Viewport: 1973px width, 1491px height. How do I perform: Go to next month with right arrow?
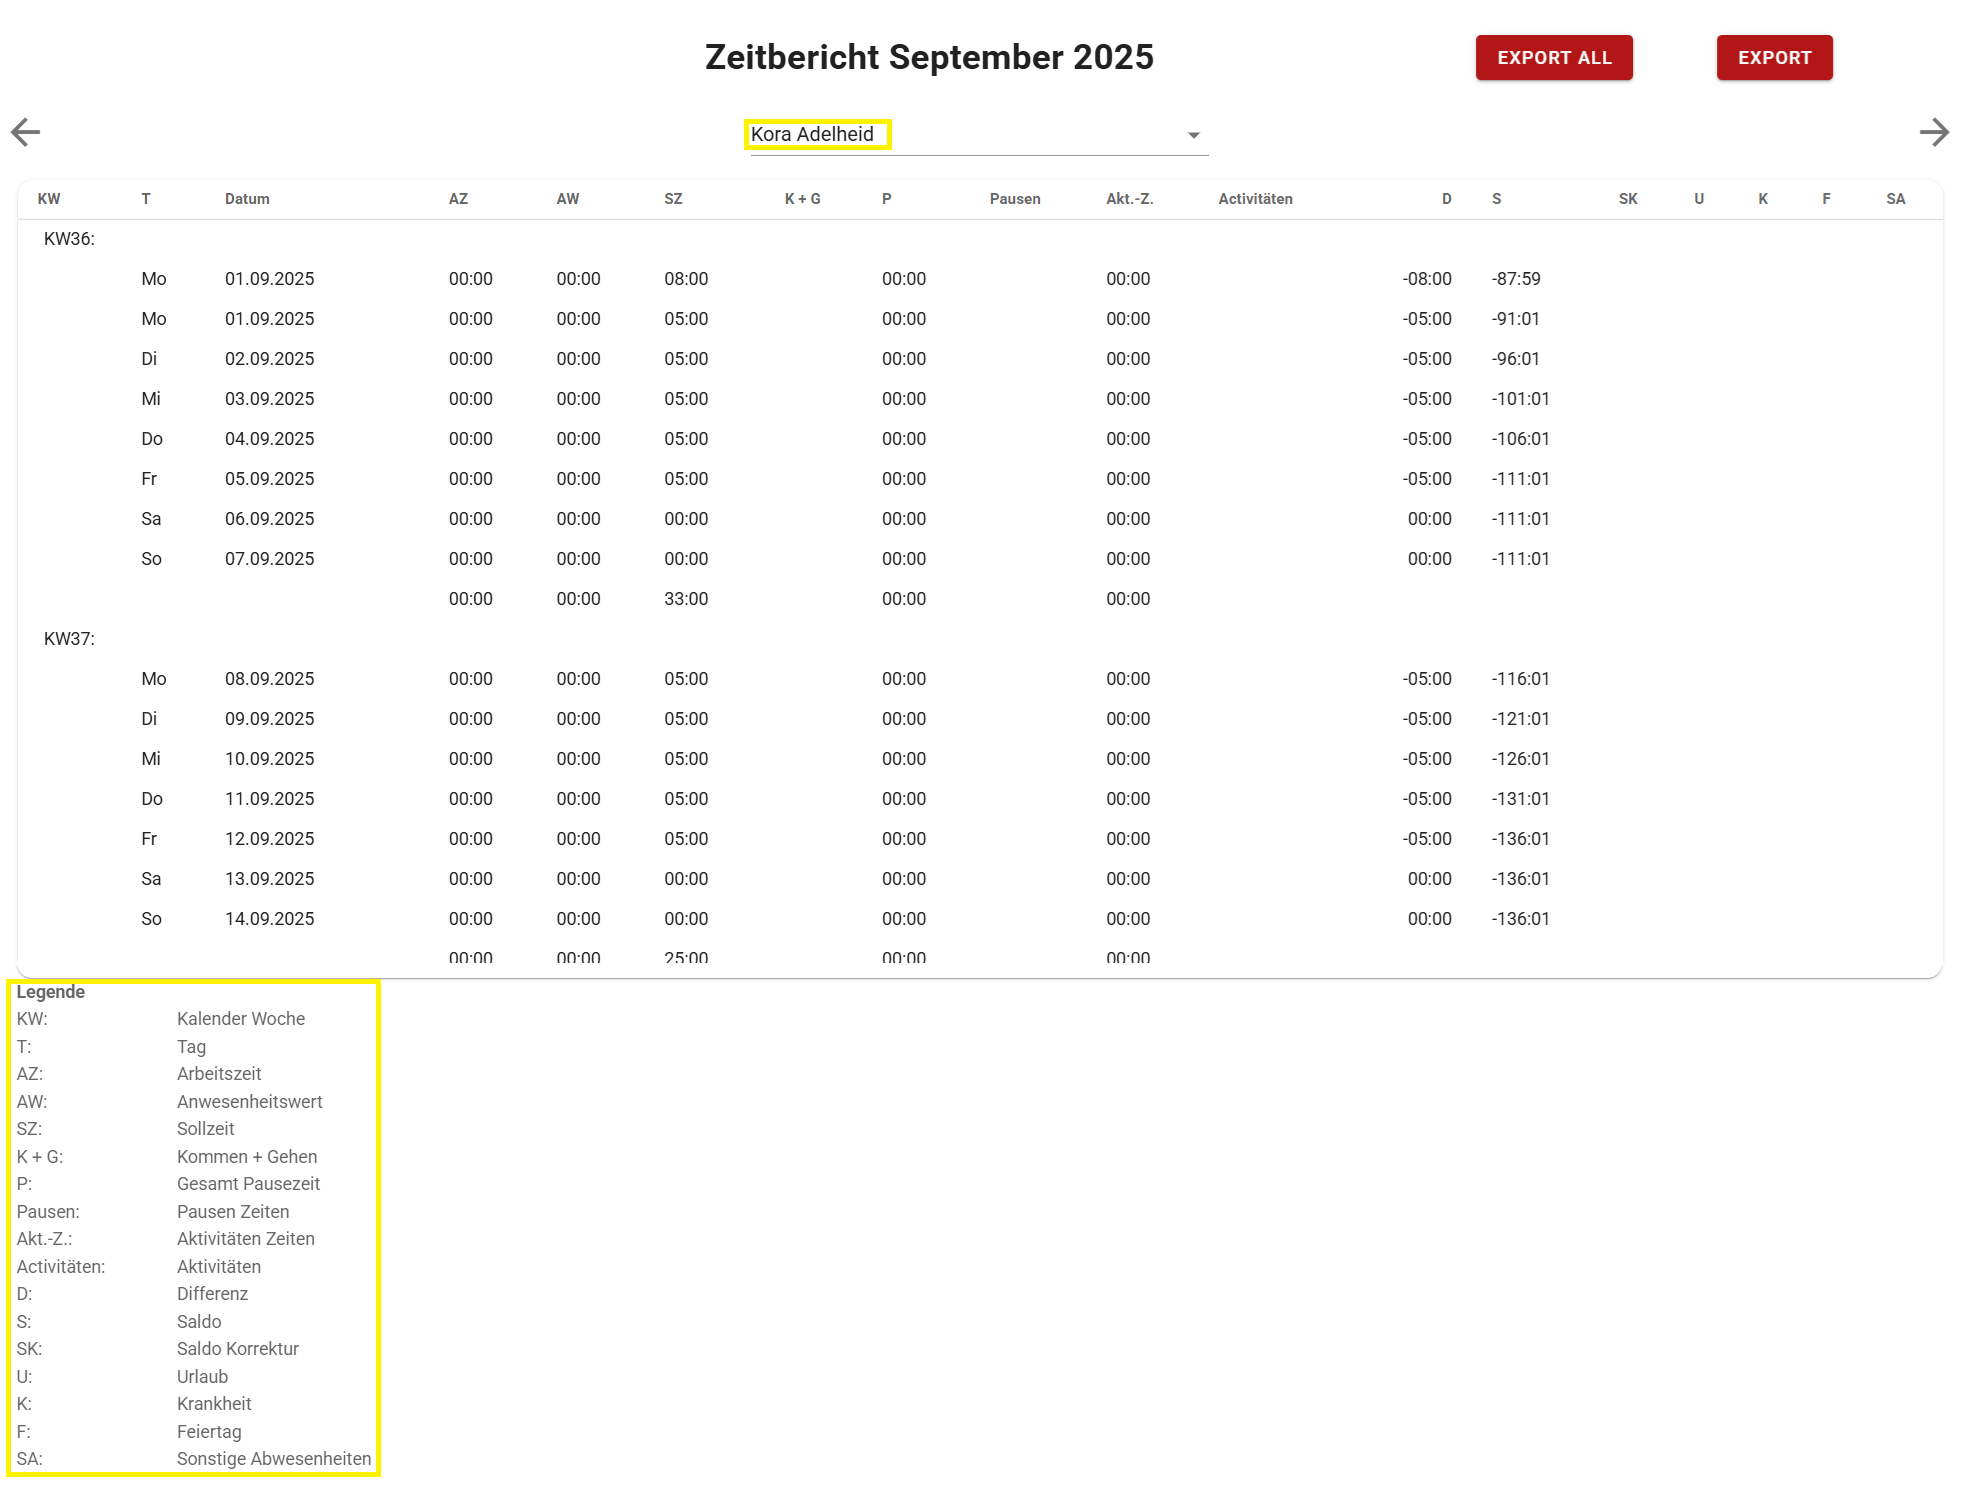click(x=1934, y=132)
